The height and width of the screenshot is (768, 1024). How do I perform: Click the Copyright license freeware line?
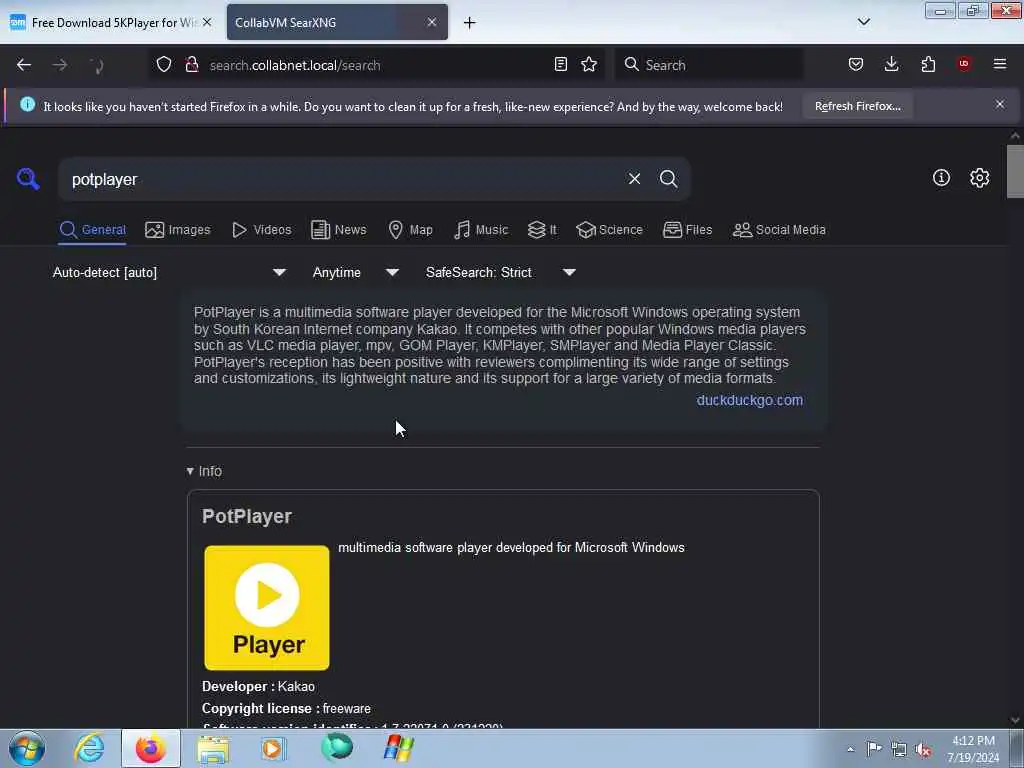point(286,709)
